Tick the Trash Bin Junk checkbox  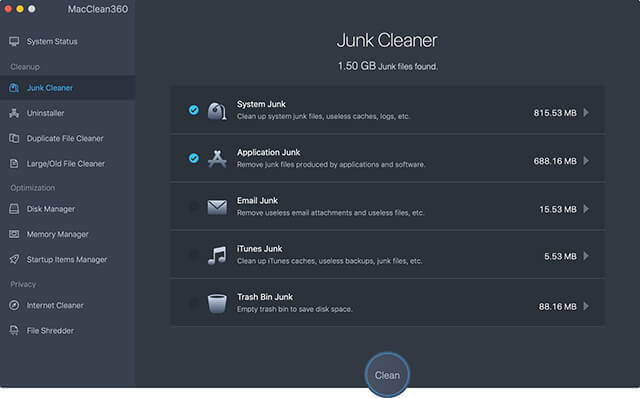pos(193,302)
